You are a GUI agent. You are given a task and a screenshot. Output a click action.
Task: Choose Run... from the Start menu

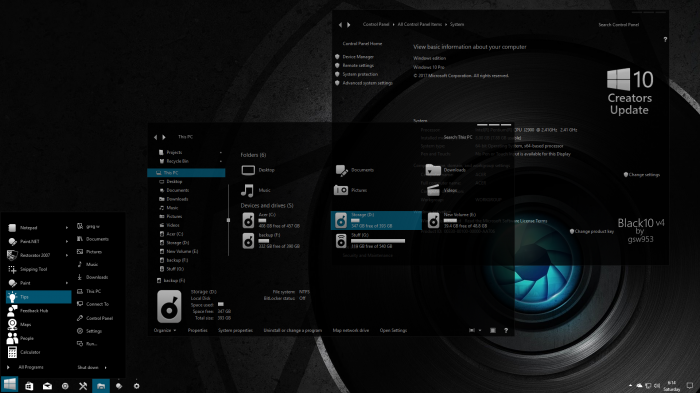tap(87, 344)
